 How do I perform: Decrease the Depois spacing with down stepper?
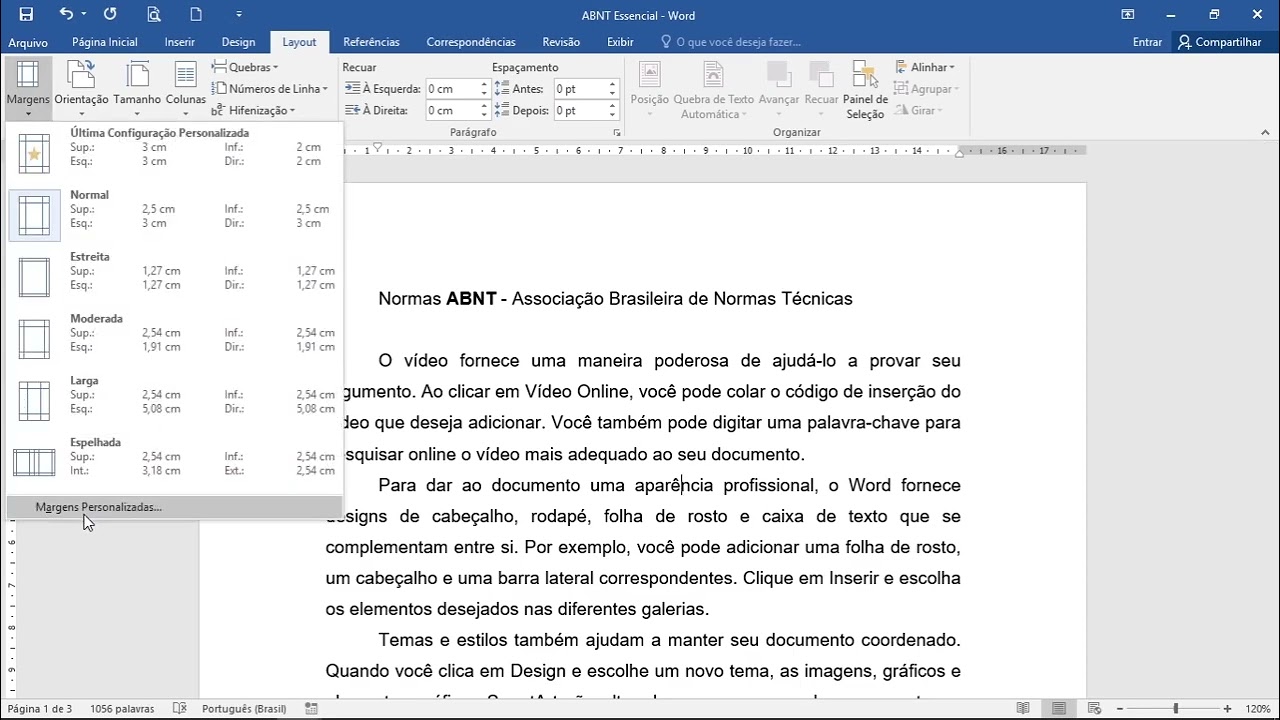[612, 115]
